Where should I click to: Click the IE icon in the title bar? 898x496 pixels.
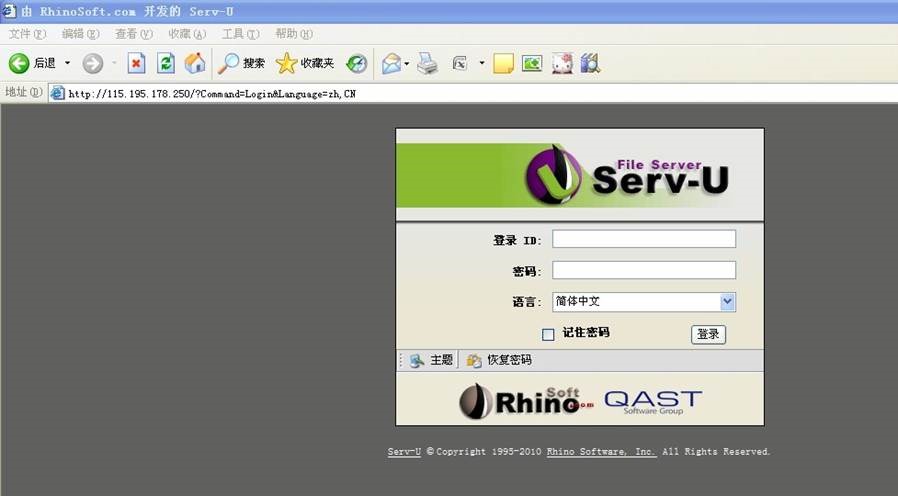[9, 11]
